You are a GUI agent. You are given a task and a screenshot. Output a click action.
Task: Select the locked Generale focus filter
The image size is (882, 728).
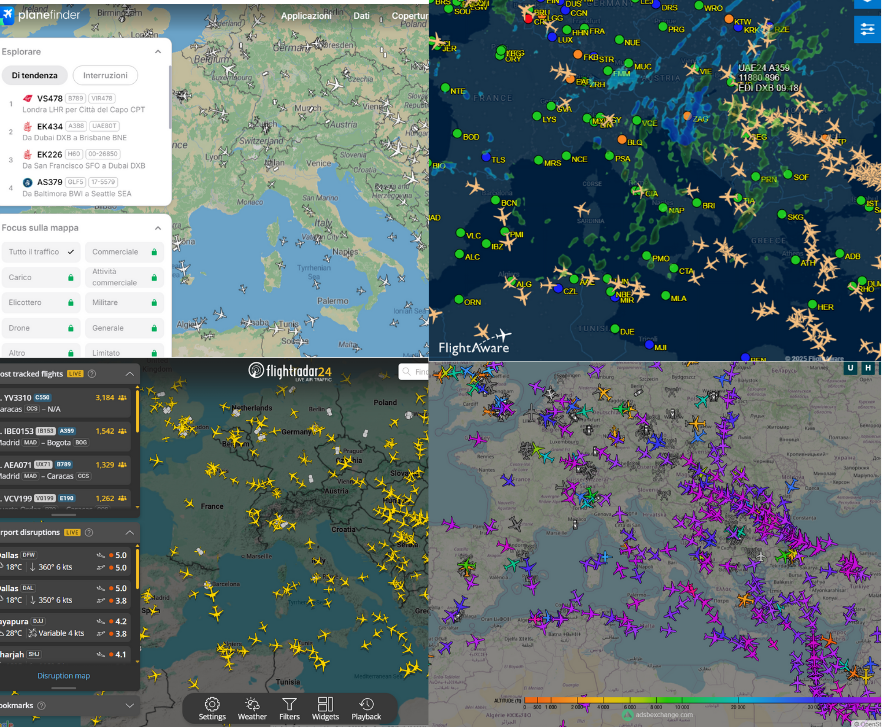click(124, 328)
